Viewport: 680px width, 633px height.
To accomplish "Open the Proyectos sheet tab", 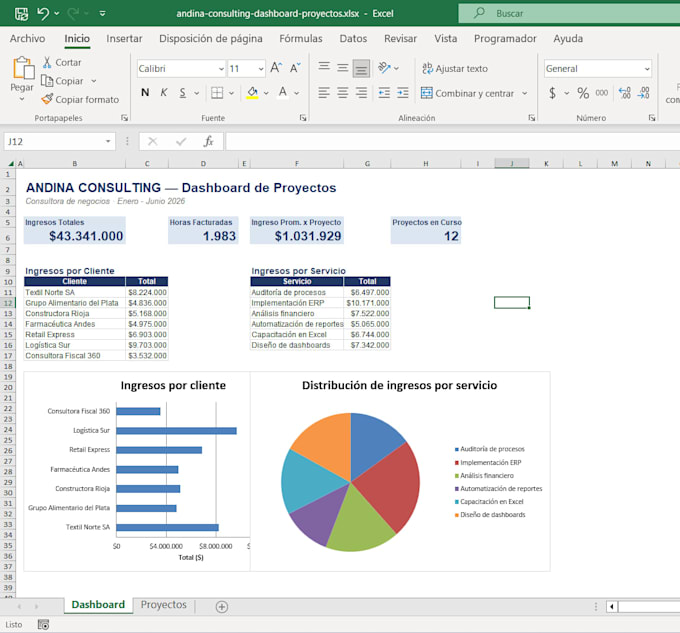I will 163,605.
